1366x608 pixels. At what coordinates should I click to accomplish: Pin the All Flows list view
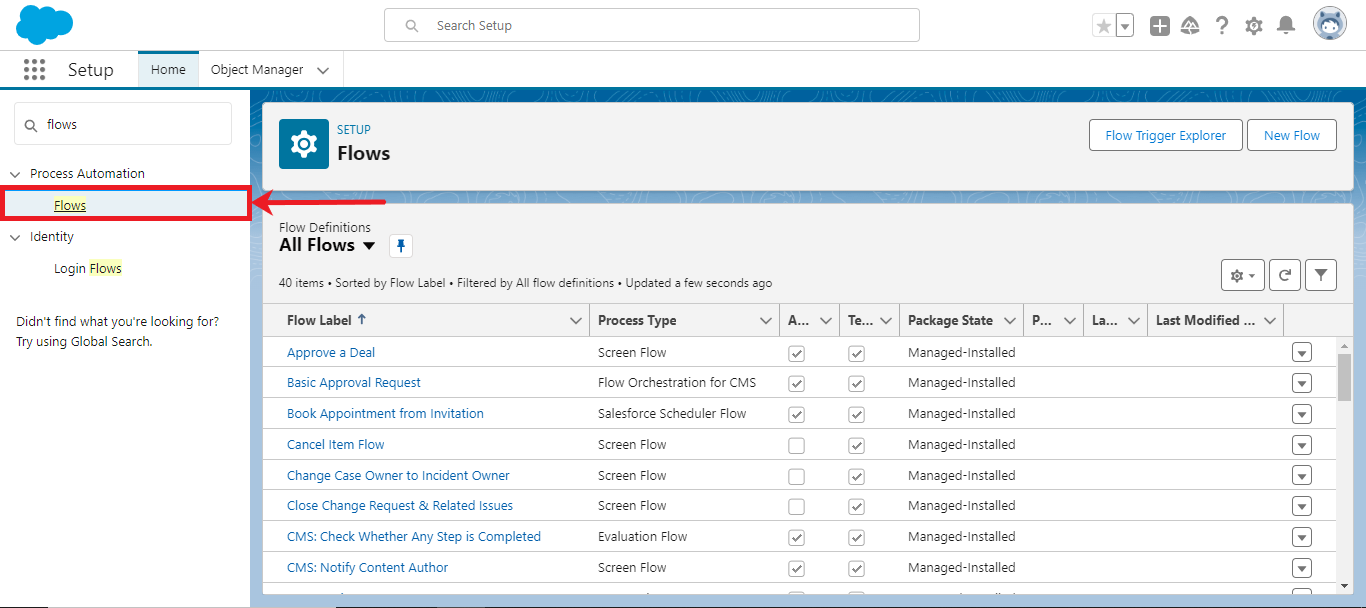click(400, 246)
